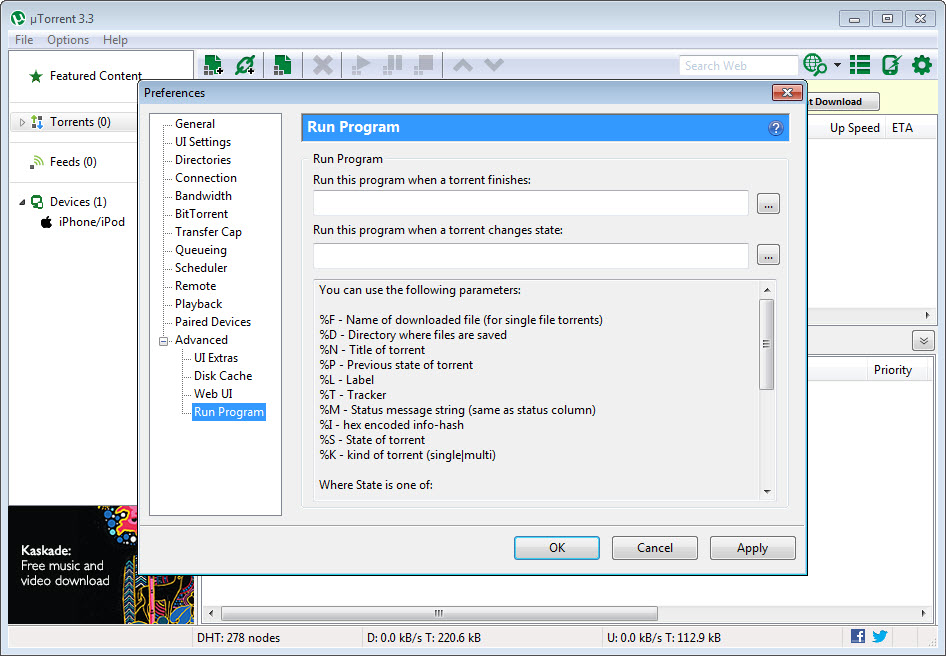The width and height of the screenshot is (946, 656).
Task: Select Remote in the preferences tree
Action: pos(195,286)
